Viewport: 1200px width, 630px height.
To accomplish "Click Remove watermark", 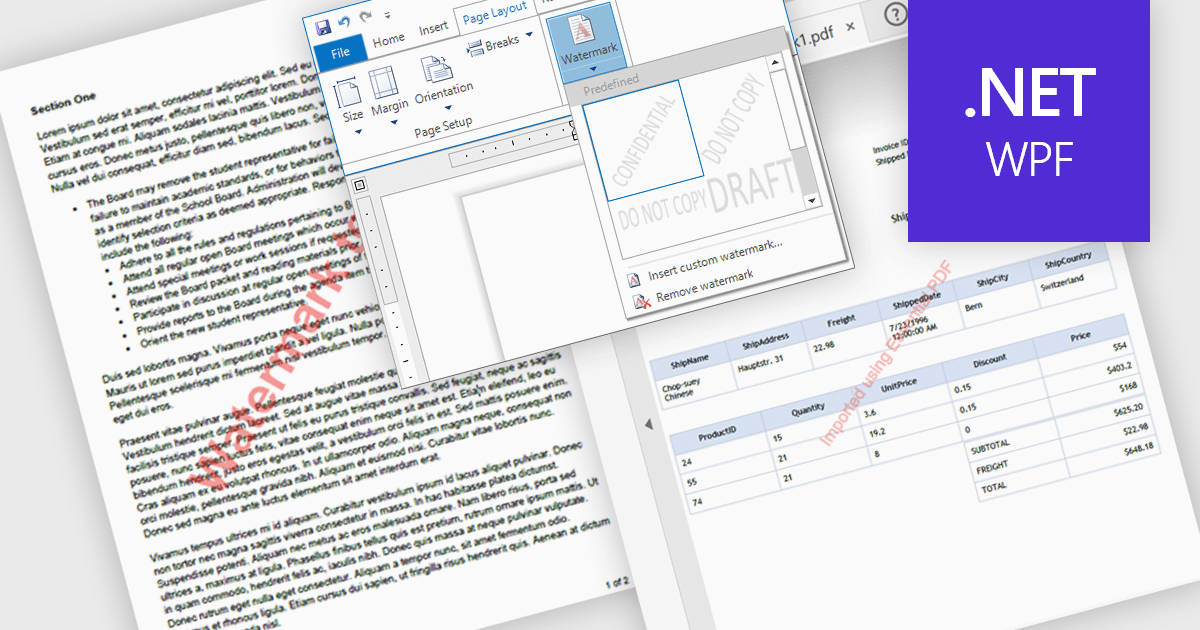I will click(x=703, y=287).
